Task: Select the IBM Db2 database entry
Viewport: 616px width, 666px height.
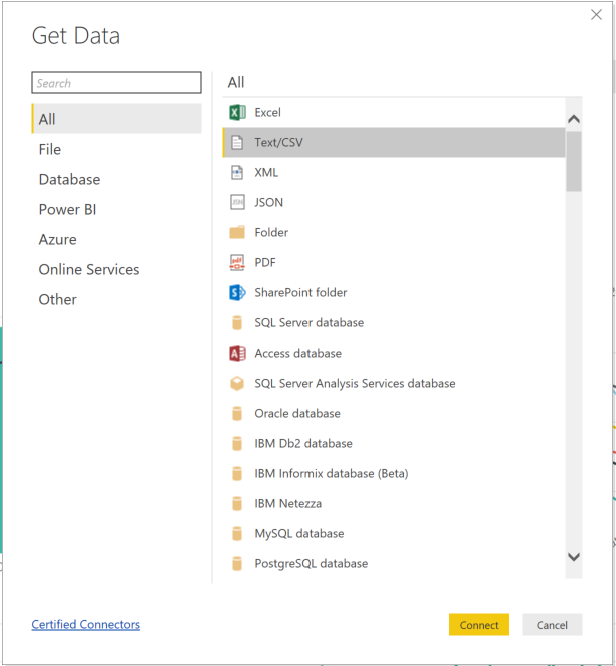Action: [394, 443]
